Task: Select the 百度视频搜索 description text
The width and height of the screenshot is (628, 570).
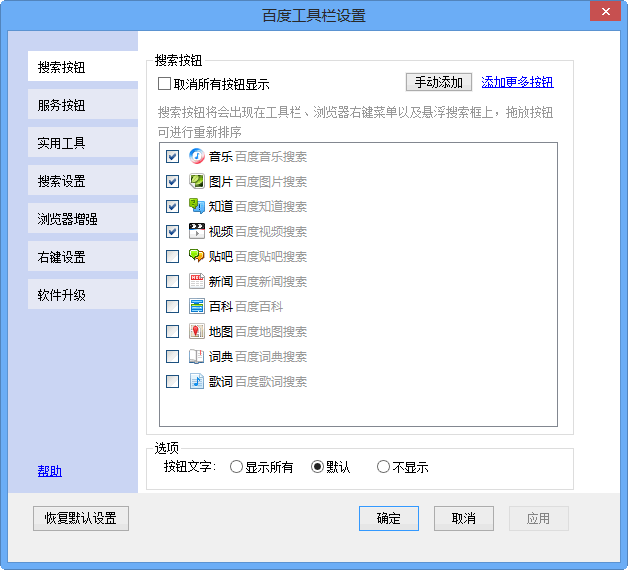Action: tap(271, 232)
